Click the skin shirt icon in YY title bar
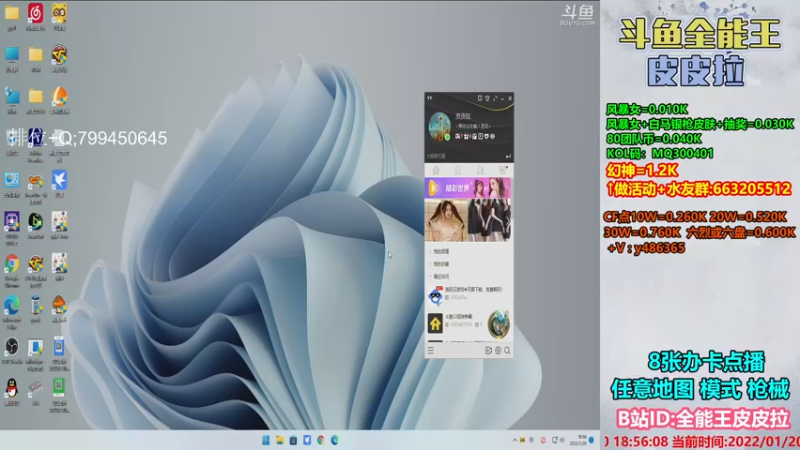800x450 pixels. point(487,98)
